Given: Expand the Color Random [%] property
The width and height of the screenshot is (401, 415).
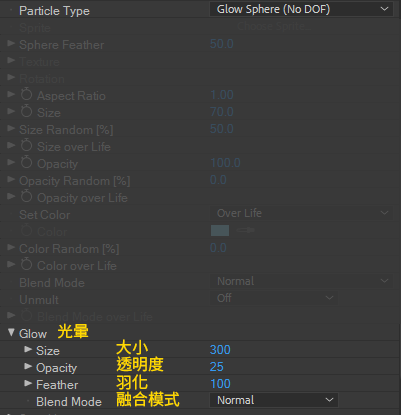Looking at the screenshot, I should tap(11, 247).
